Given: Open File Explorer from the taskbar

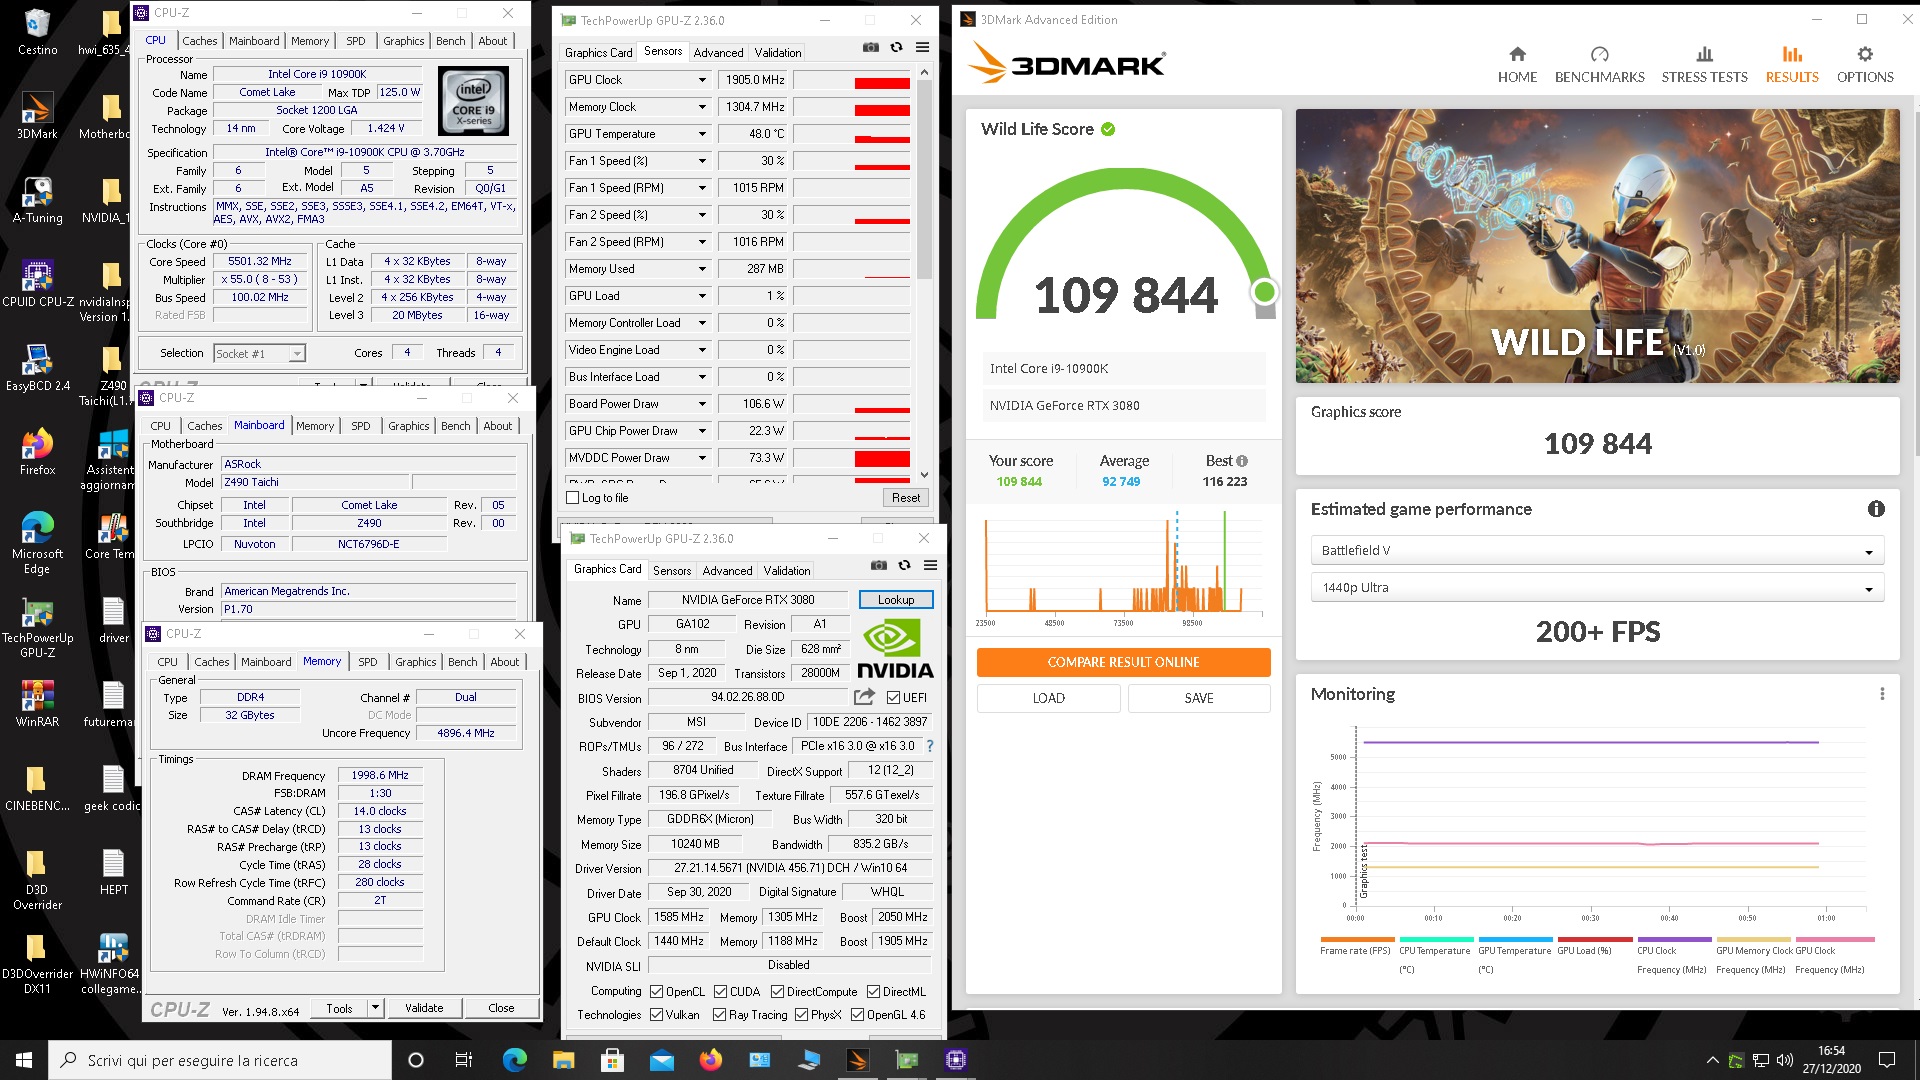Looking at the screenshot, I should [x=563, y=1060].
